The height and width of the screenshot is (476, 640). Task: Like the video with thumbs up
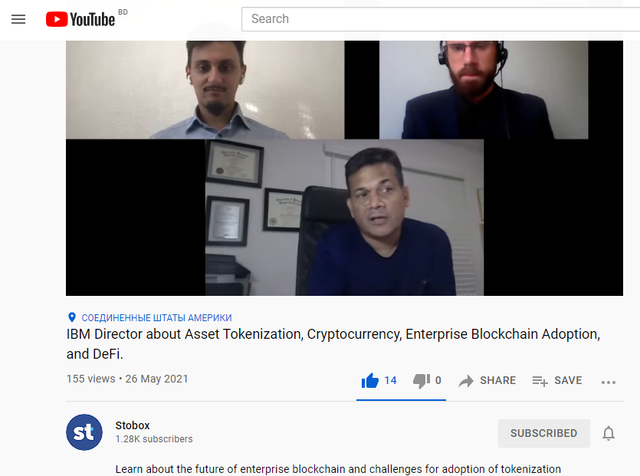click(x=370, y=380)
